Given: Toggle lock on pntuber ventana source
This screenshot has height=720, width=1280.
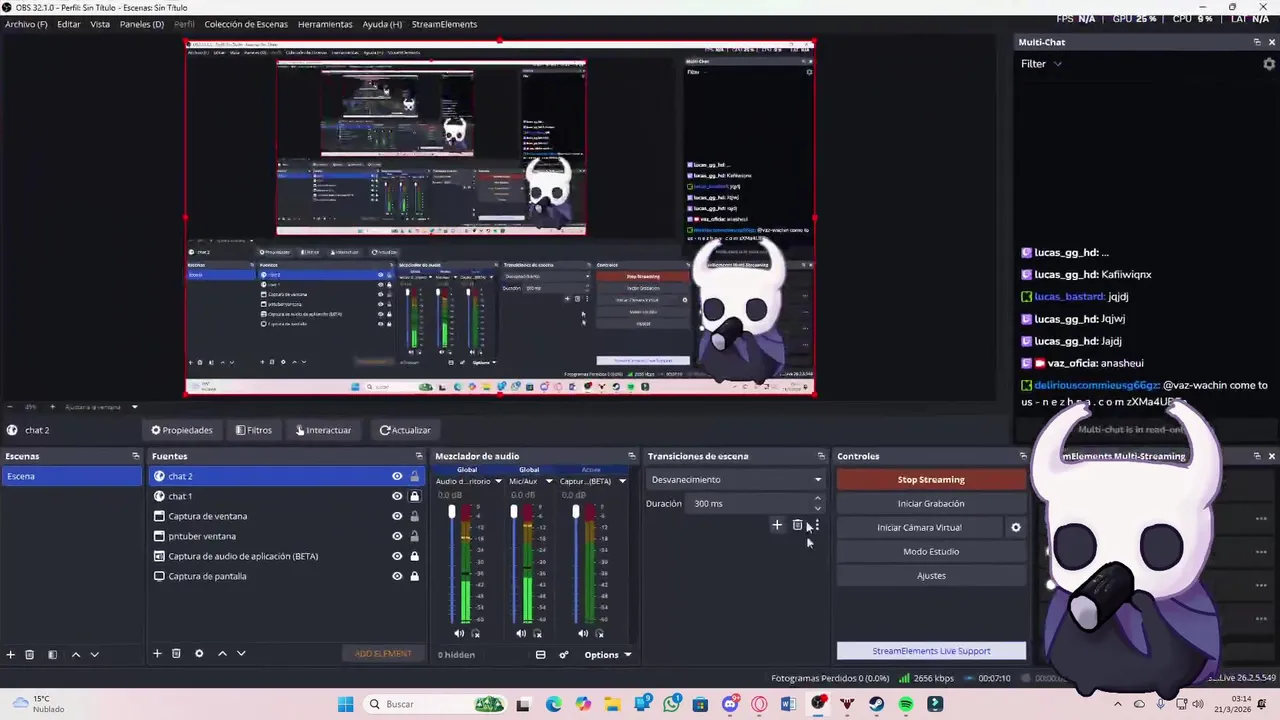Looking at the screenshot, I should click(414, 536).
